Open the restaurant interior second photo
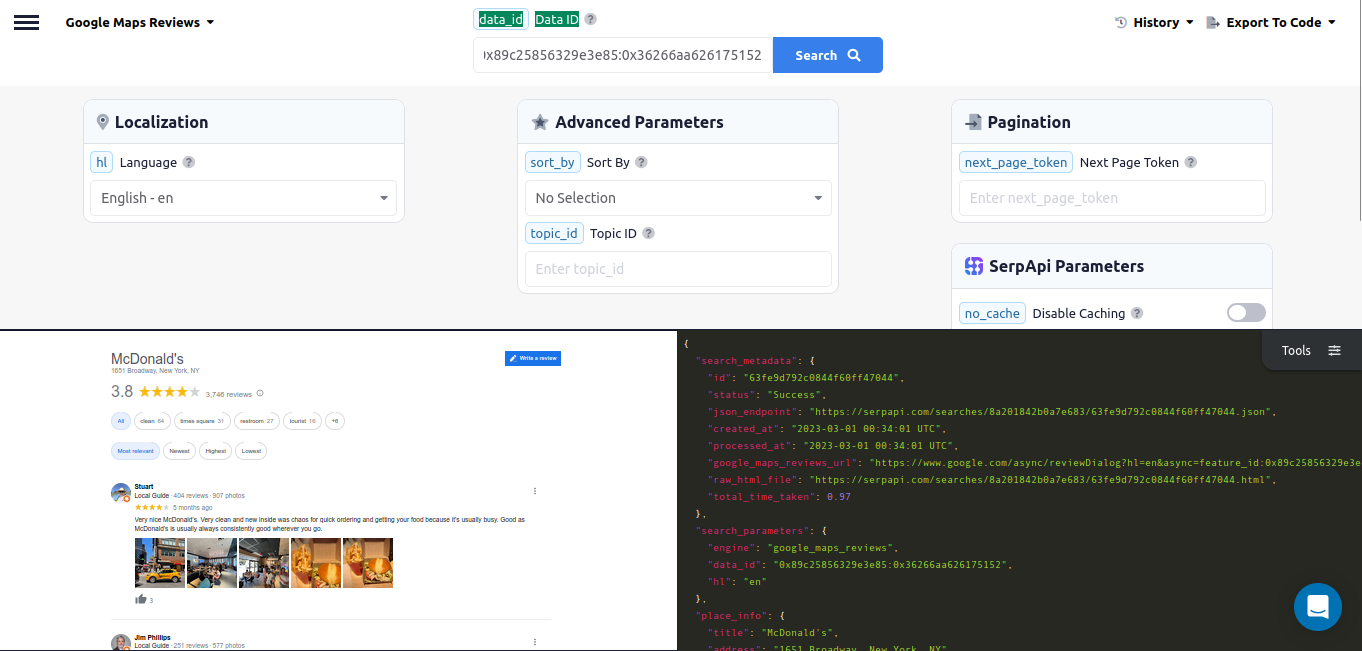This screenshot has width=1362, height=651. point(212,563)
